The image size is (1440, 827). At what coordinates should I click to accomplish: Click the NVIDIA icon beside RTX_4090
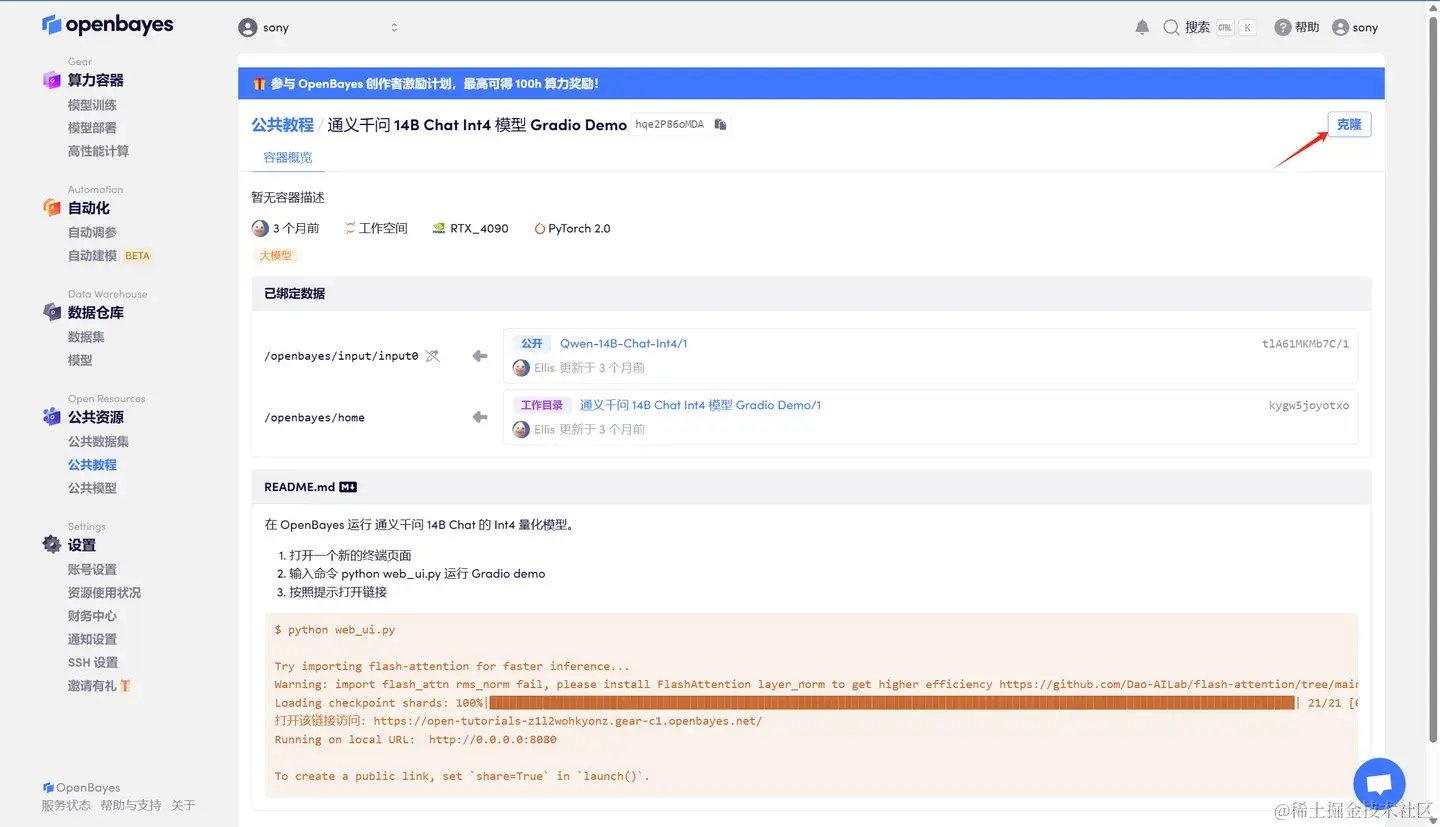(439, 228)
